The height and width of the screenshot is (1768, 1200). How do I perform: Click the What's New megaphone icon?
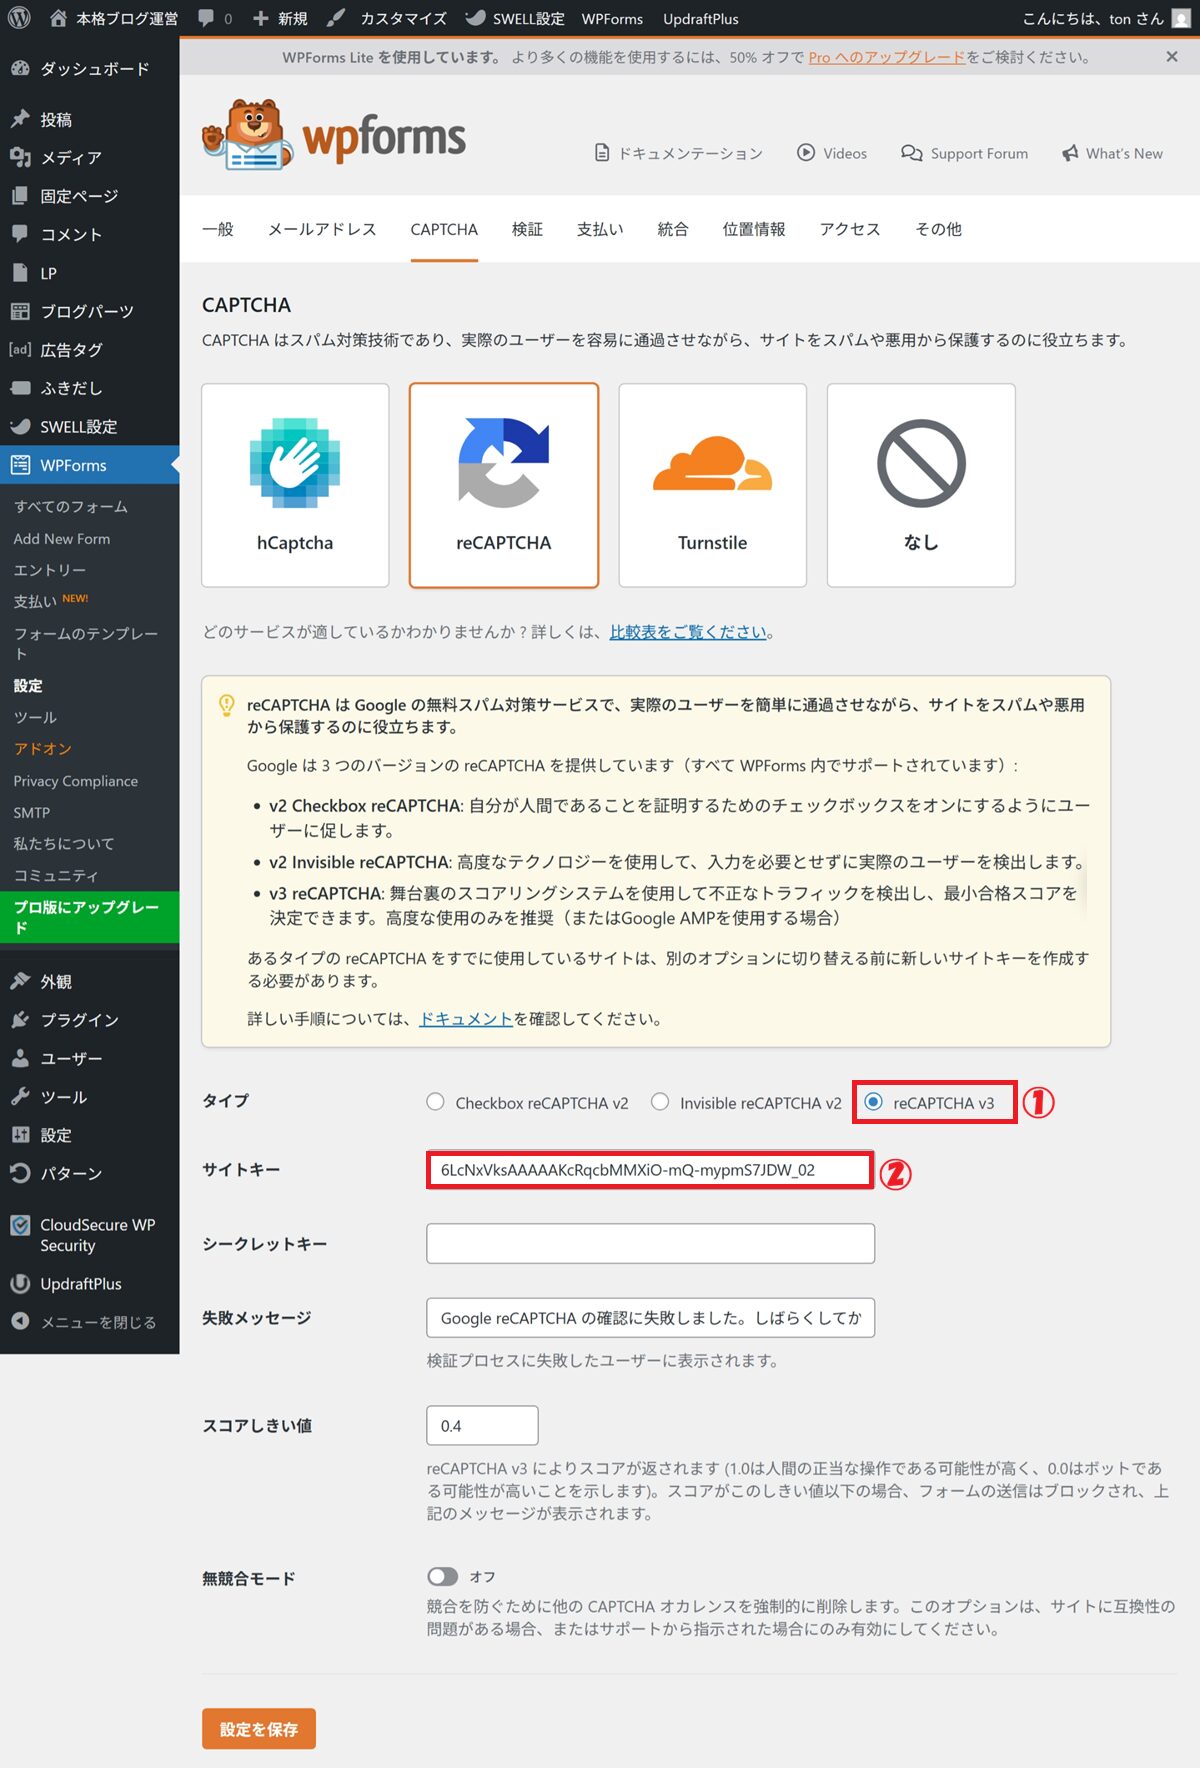click(1070, 153)
